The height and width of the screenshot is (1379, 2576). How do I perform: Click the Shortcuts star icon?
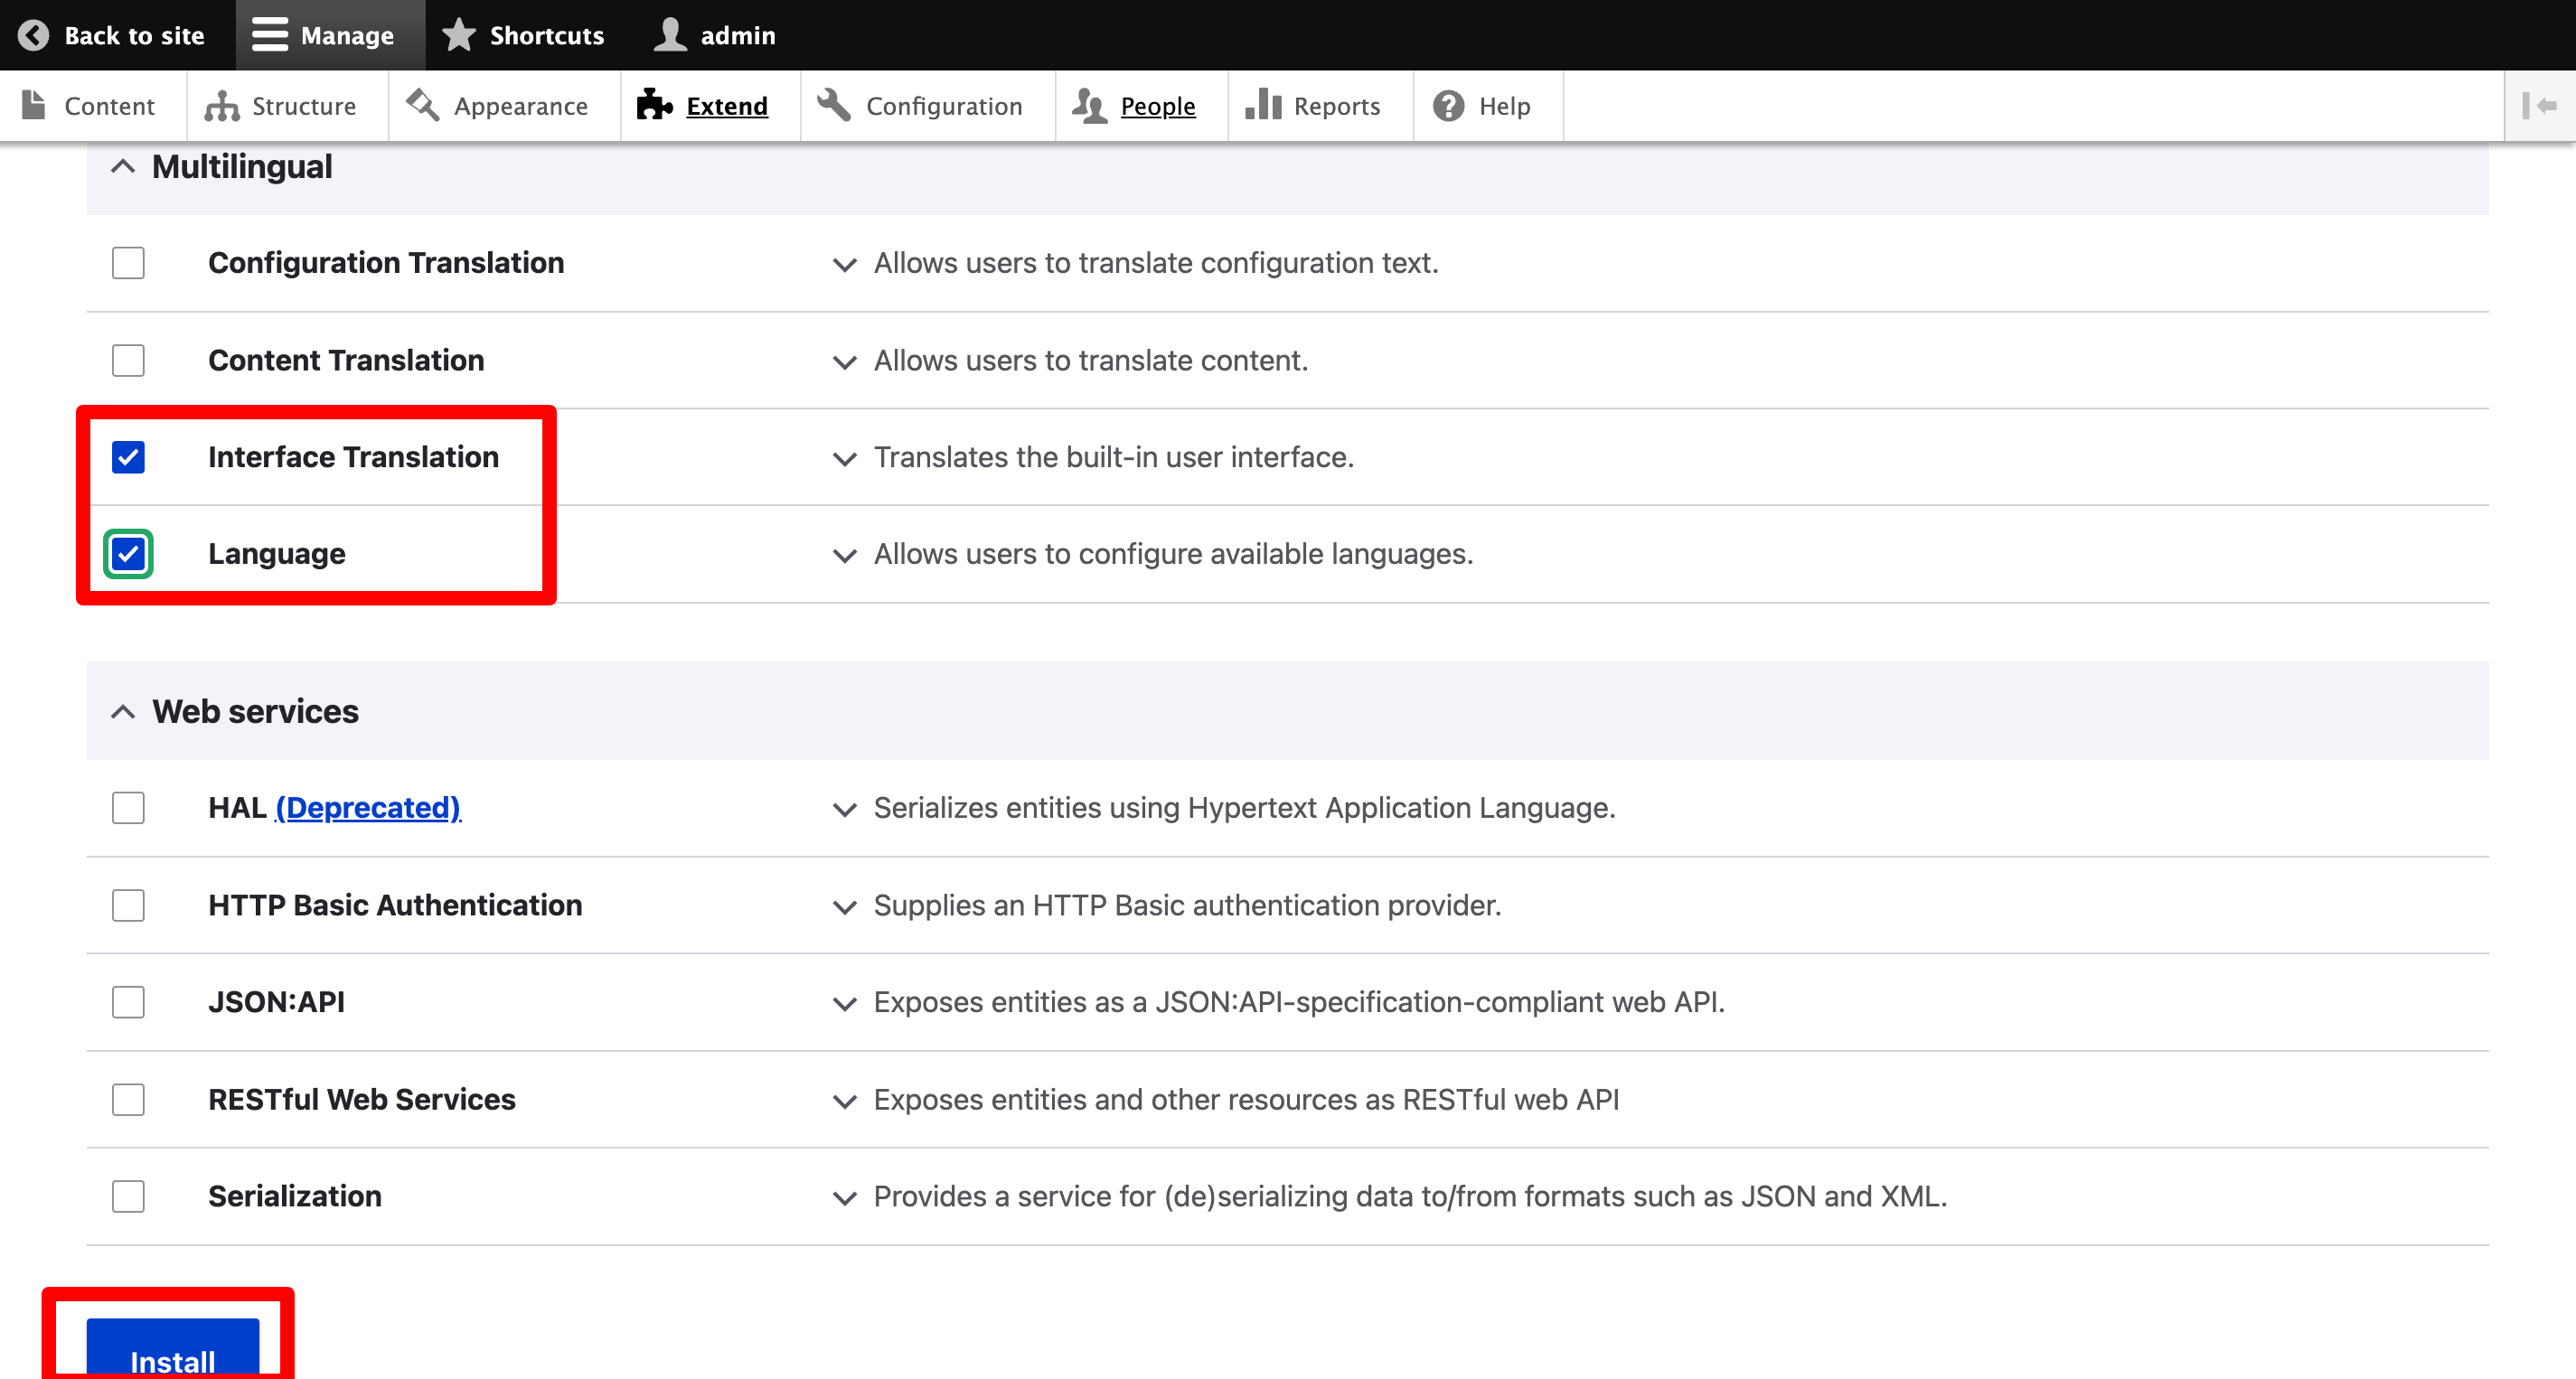click(459, 35)
